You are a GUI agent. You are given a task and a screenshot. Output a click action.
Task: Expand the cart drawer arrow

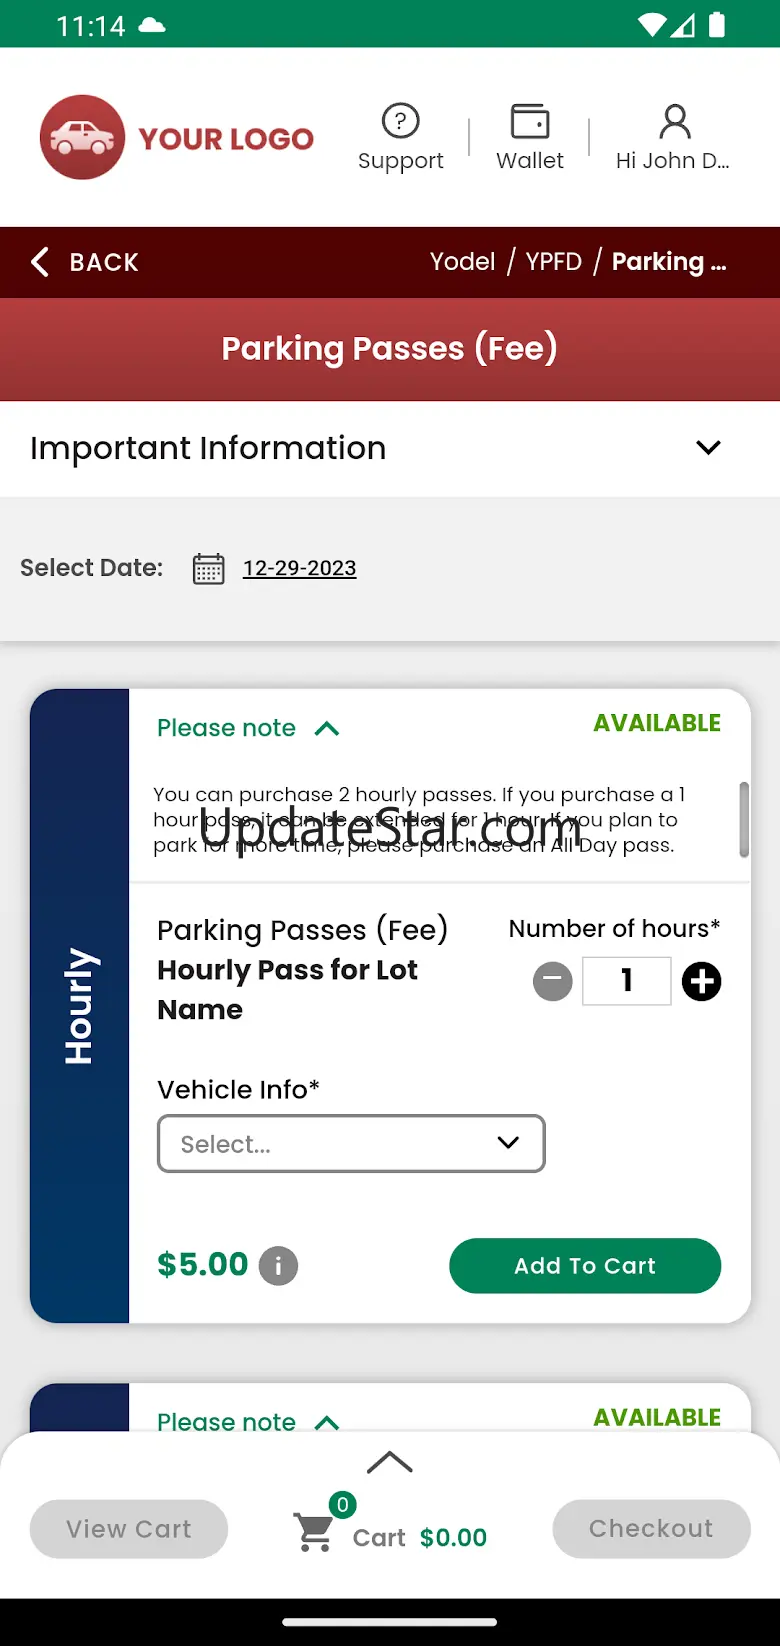390,1462
